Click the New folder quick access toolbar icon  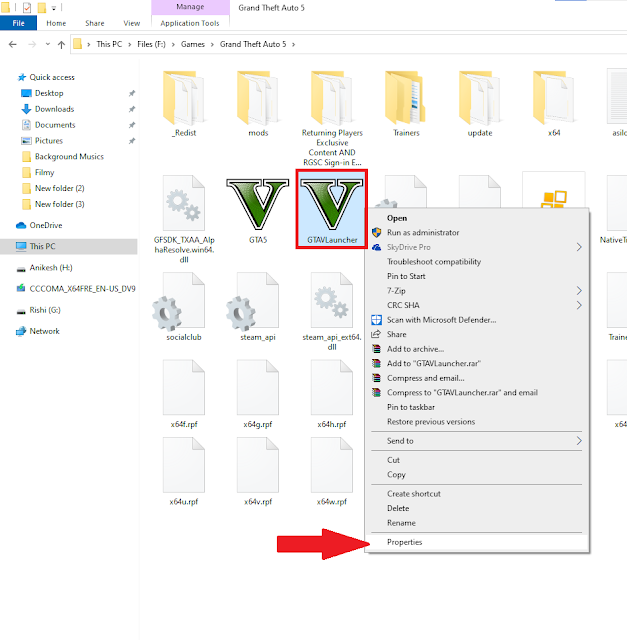coord(42,7)
